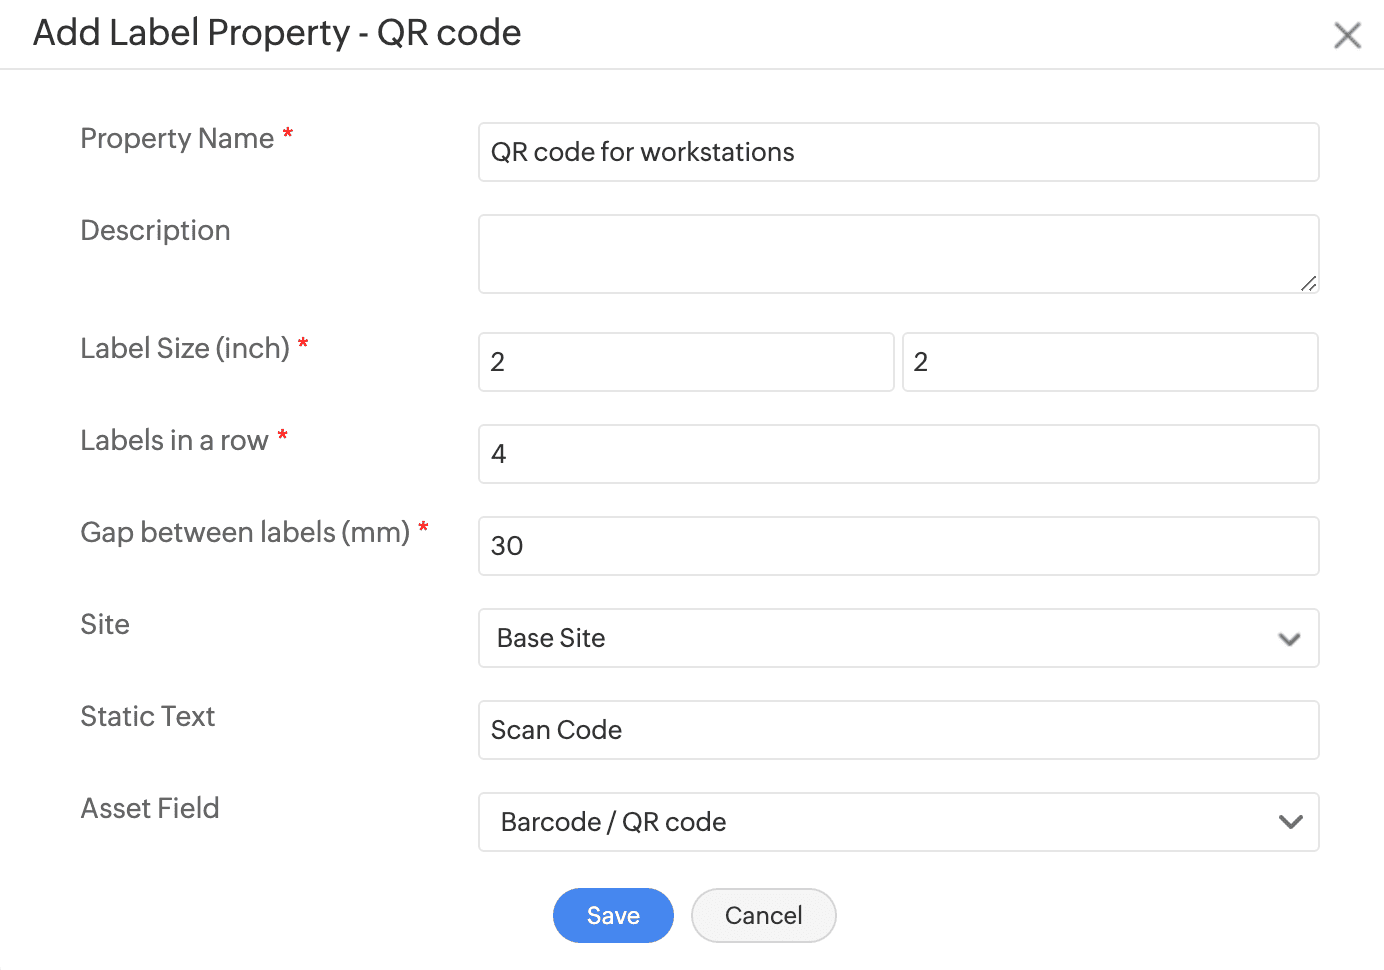This screenshot has width=1384, height=970.
Task: Select the first Label Size width field
Action: 686,362
